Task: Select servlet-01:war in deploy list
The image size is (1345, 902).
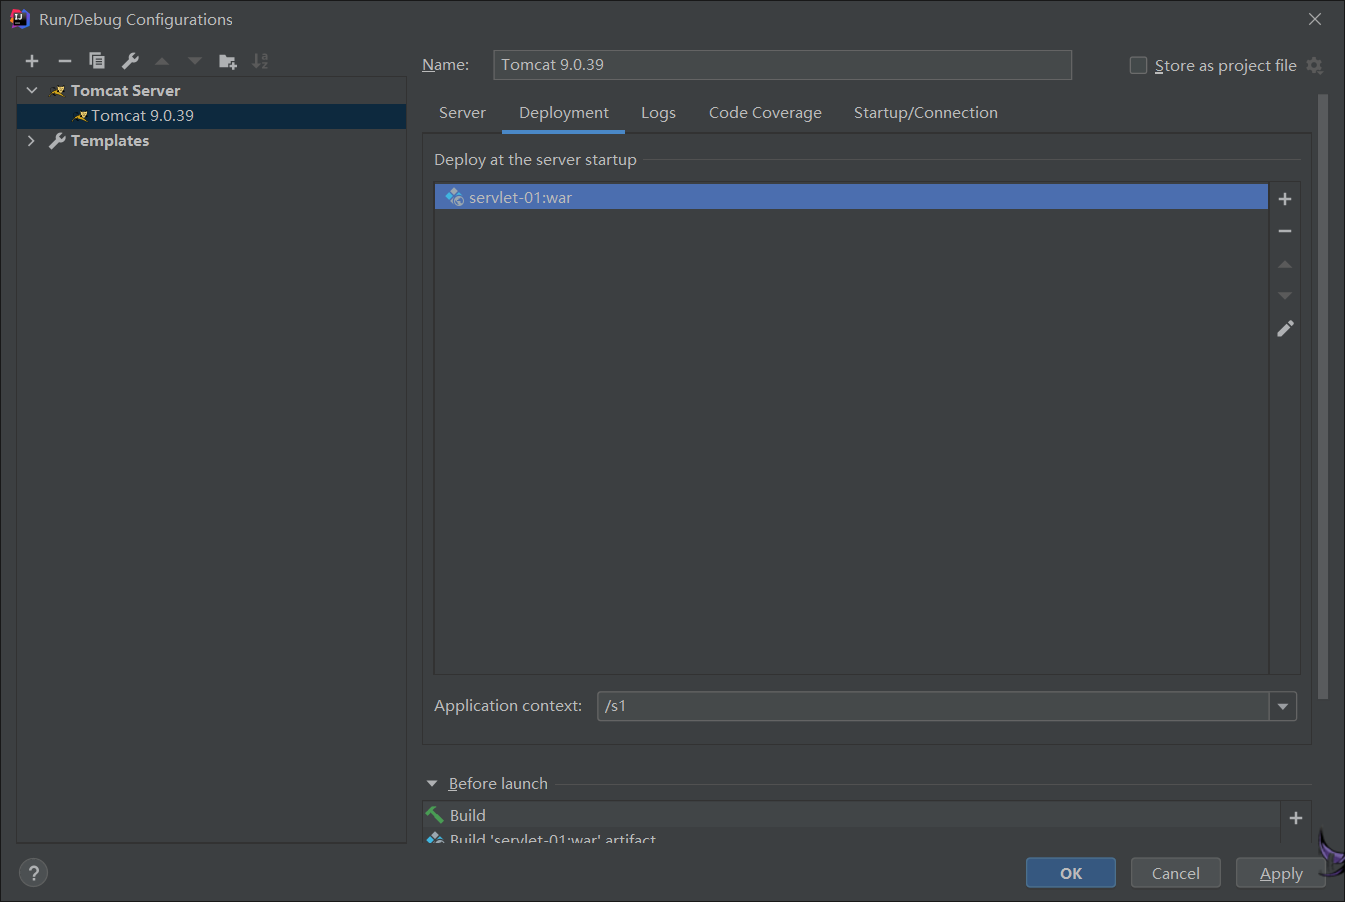Action: (851, 197)
